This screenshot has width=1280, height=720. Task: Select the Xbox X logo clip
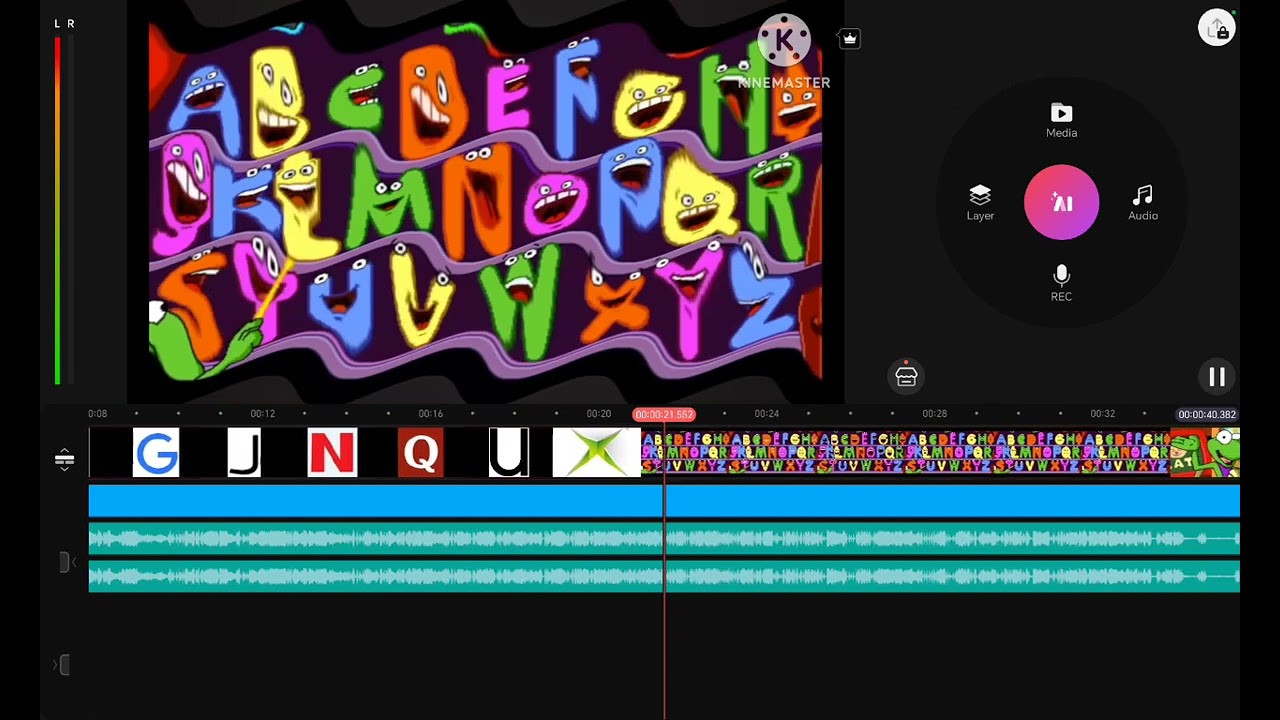point(596,452)
